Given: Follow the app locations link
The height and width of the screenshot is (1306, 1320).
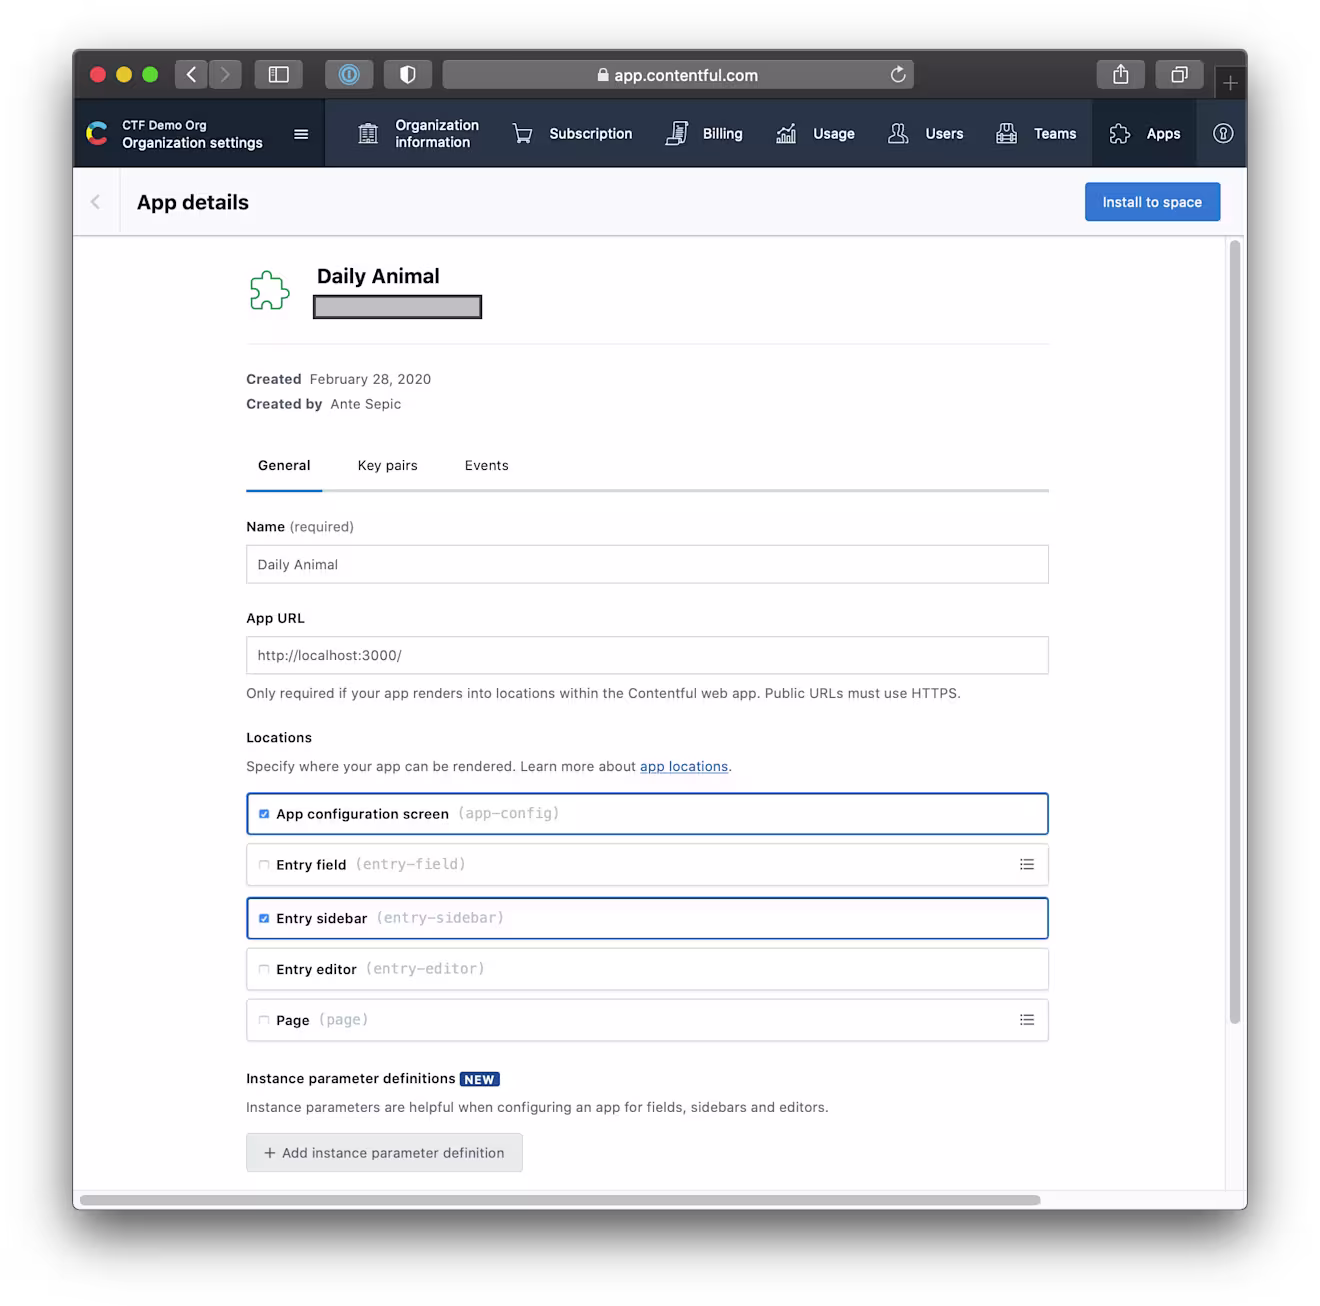Looking at the screenshot, I should click(x=684, y=767).
